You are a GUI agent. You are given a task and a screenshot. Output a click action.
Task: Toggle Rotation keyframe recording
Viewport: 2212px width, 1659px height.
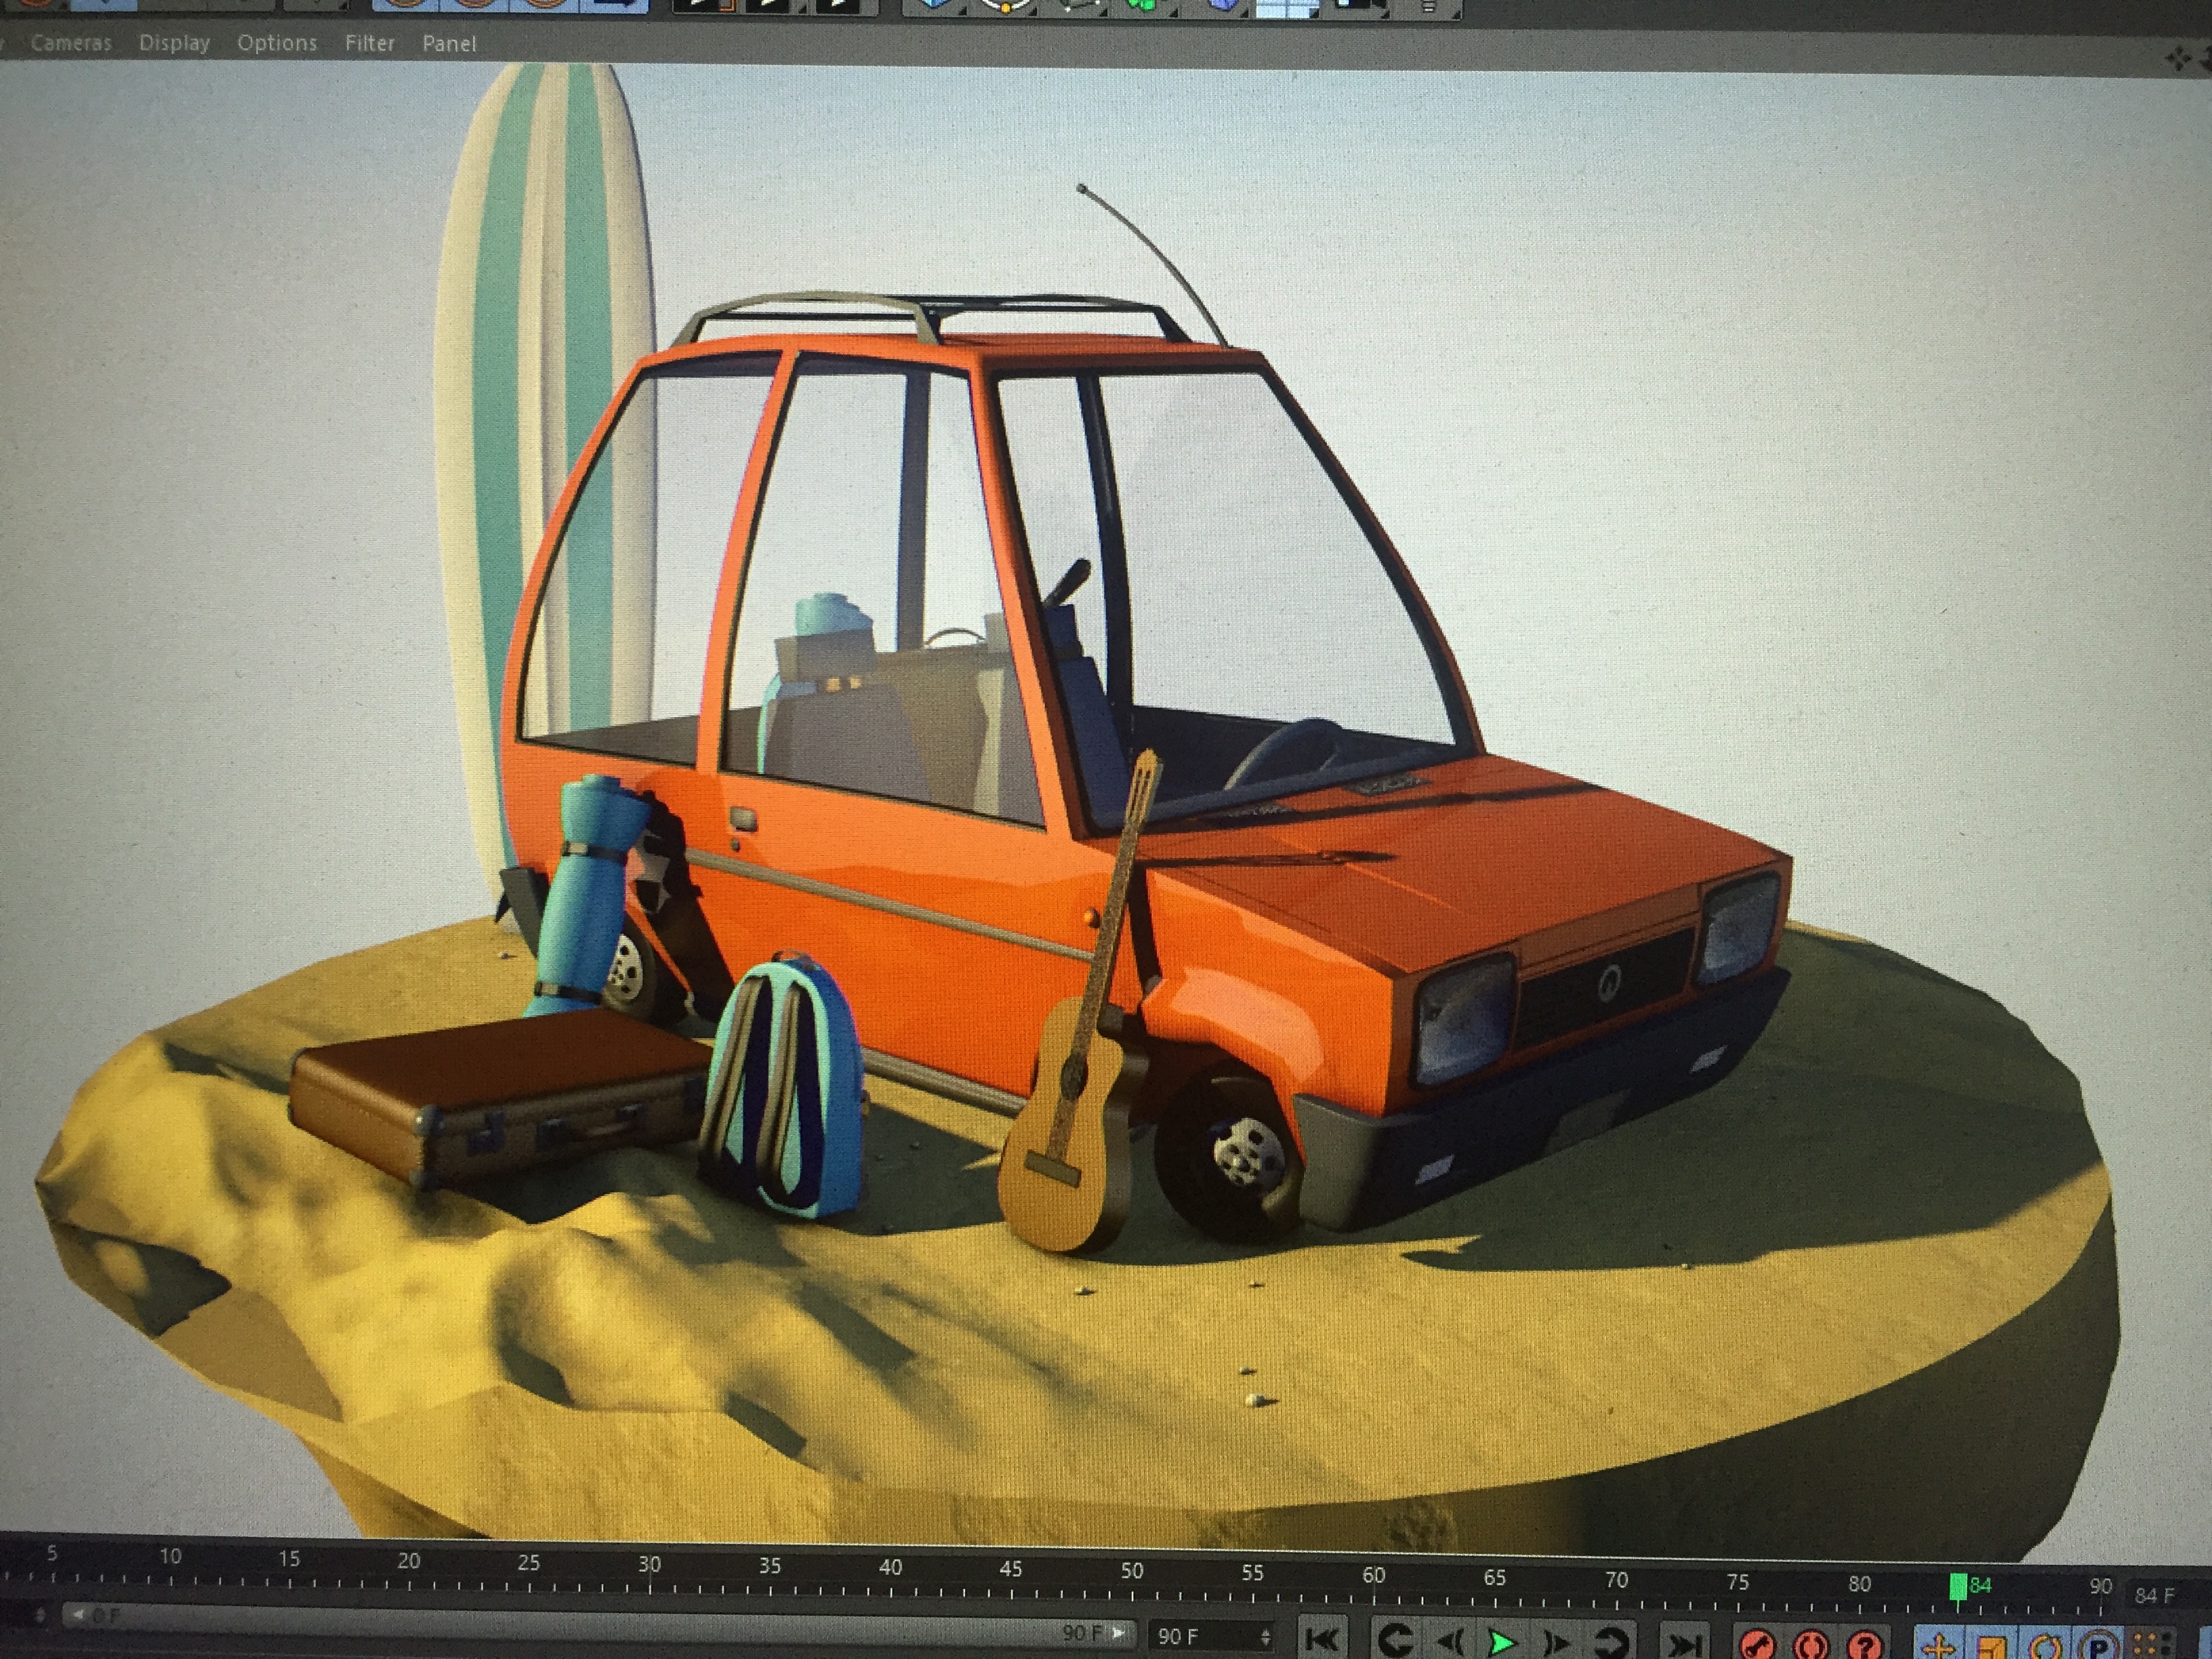2046,1645
